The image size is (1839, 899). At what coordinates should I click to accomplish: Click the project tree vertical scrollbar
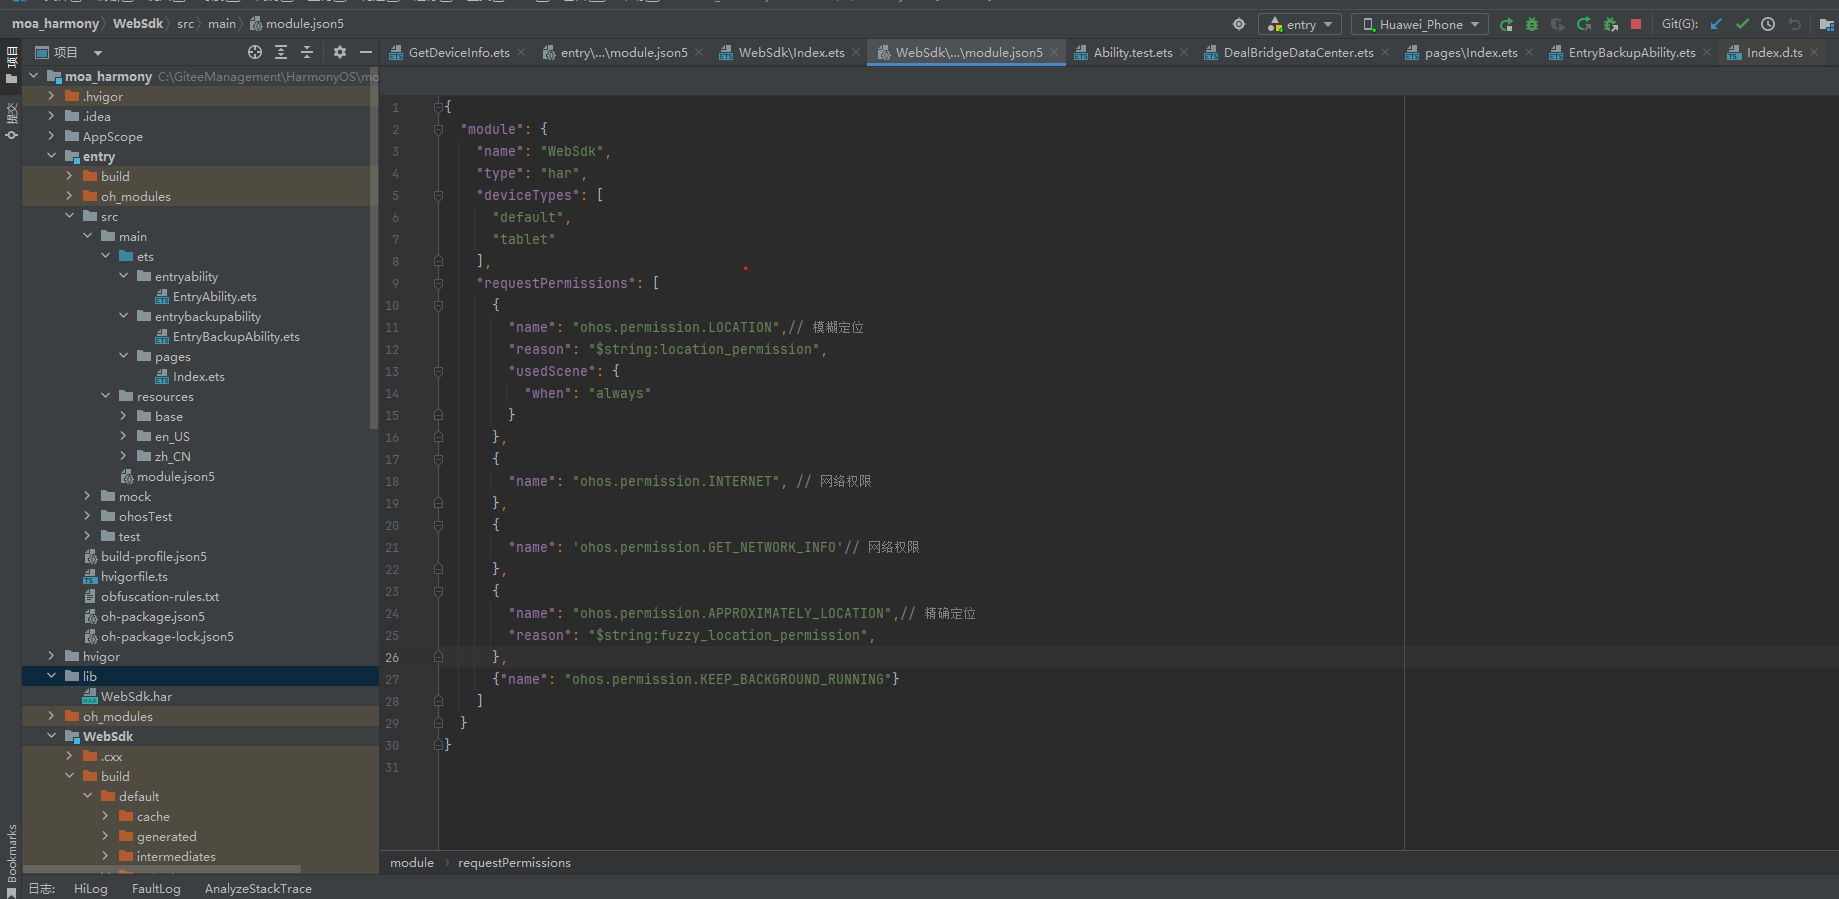point(374,250)
